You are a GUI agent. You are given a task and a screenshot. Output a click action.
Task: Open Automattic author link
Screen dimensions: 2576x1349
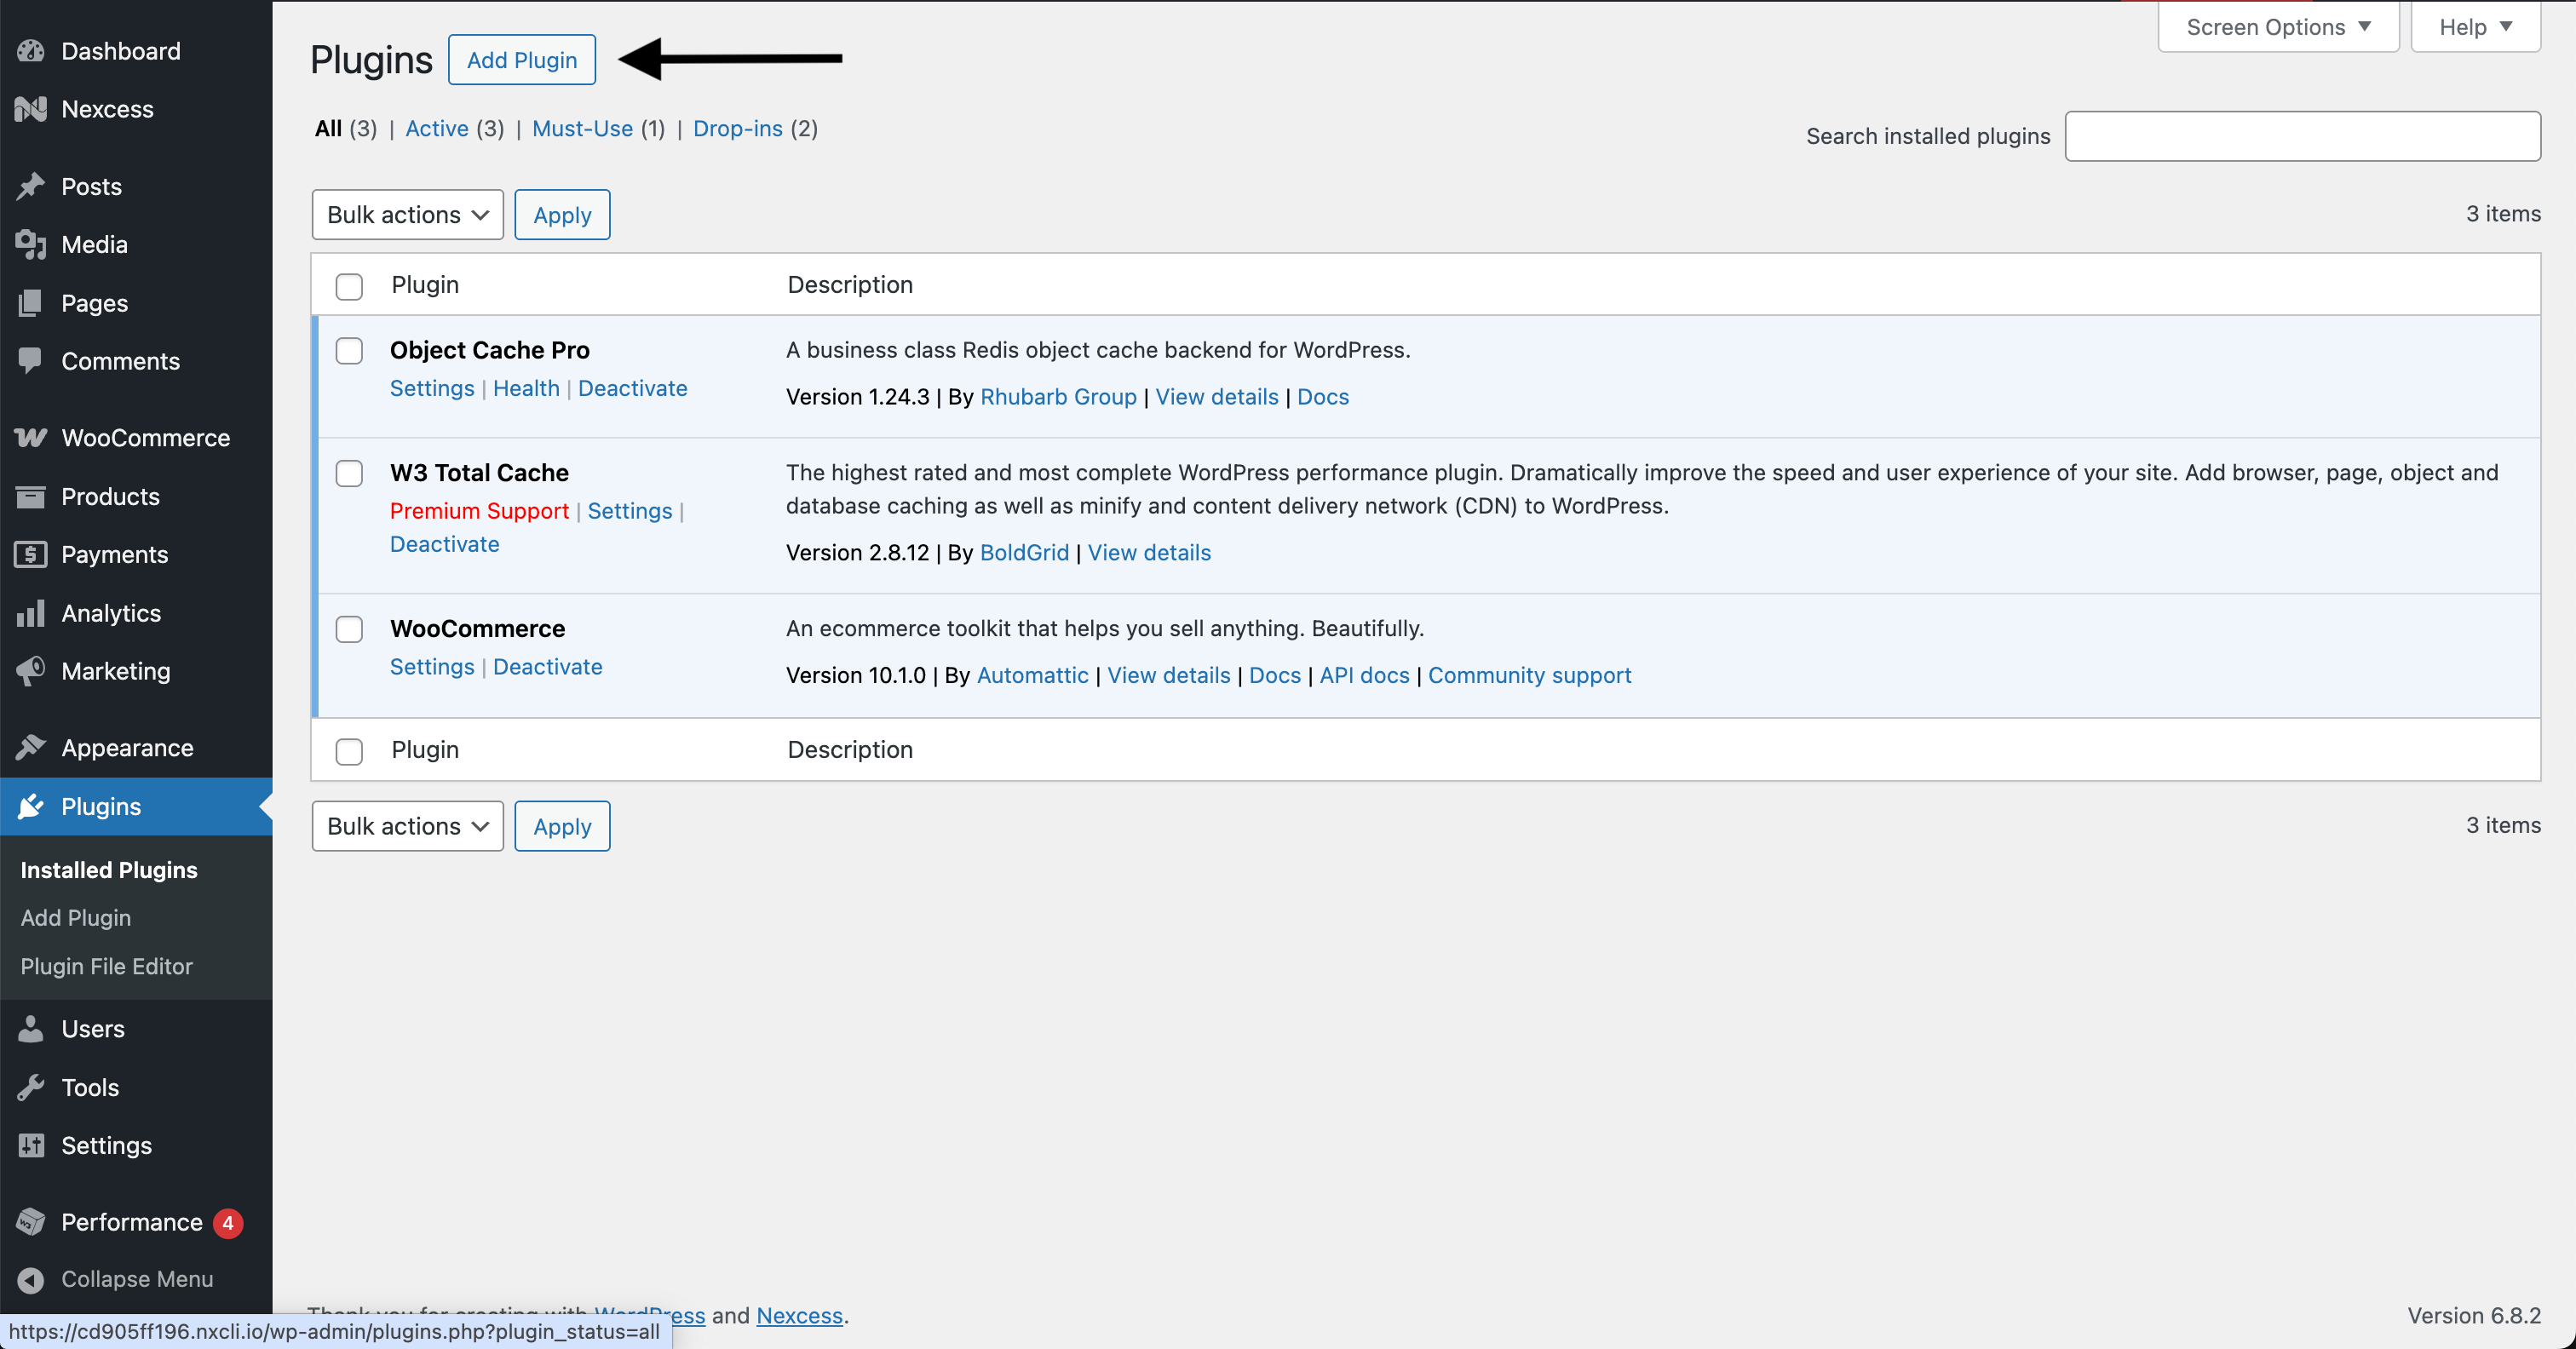pos(1032,675)
